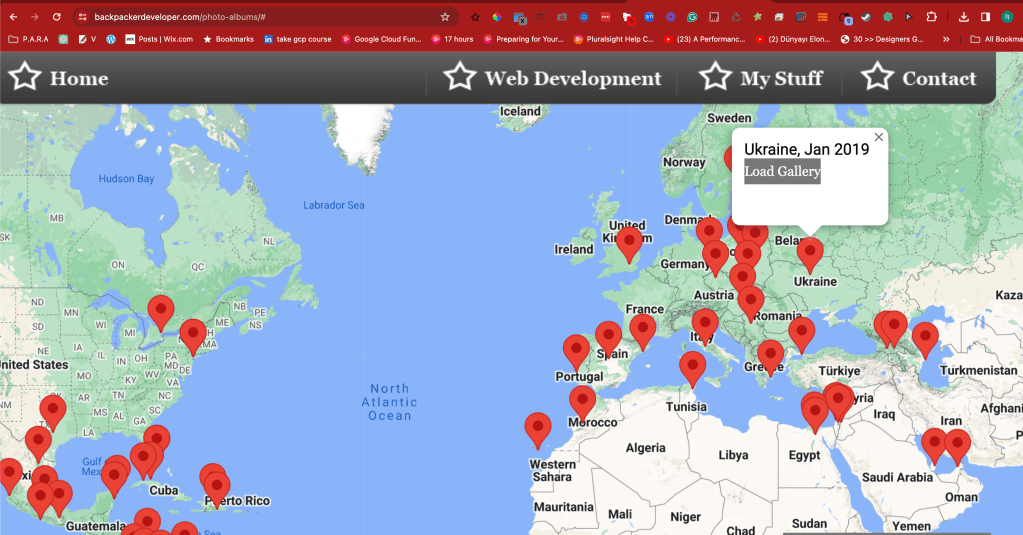Click the map pin on southern France
Screen dimensions: 1023x535
pos(643,332)
